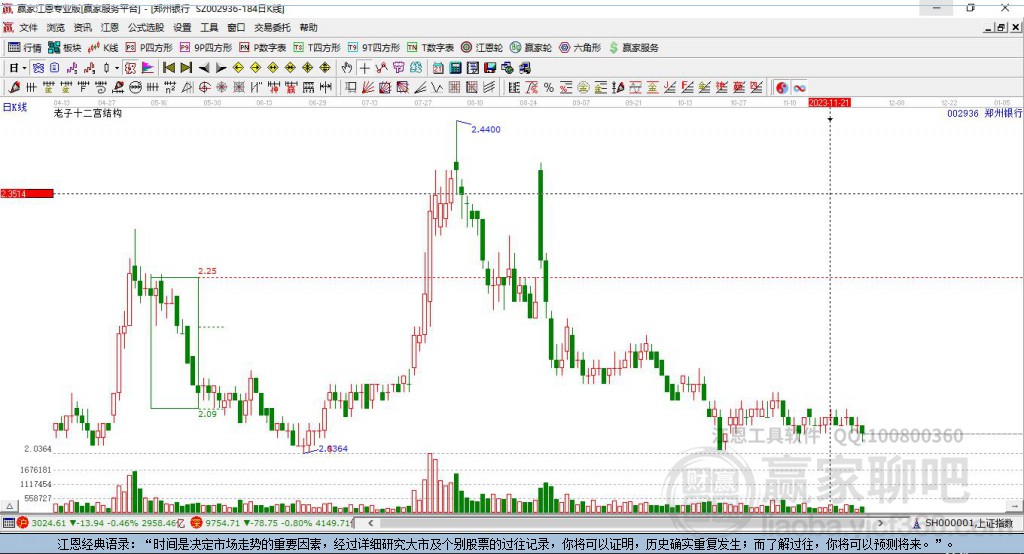
Task: Click the red floppy save icon
Action: (490, 67)
